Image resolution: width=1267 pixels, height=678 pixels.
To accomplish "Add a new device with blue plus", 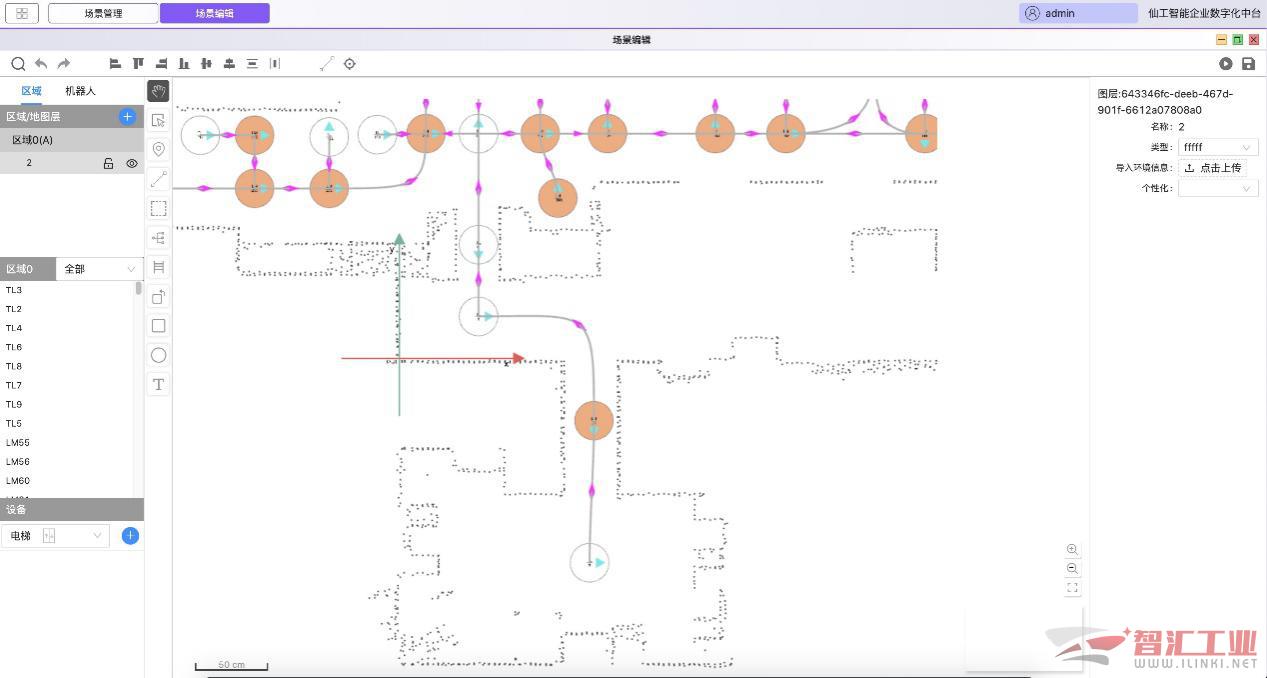I will tap(130, 536).
